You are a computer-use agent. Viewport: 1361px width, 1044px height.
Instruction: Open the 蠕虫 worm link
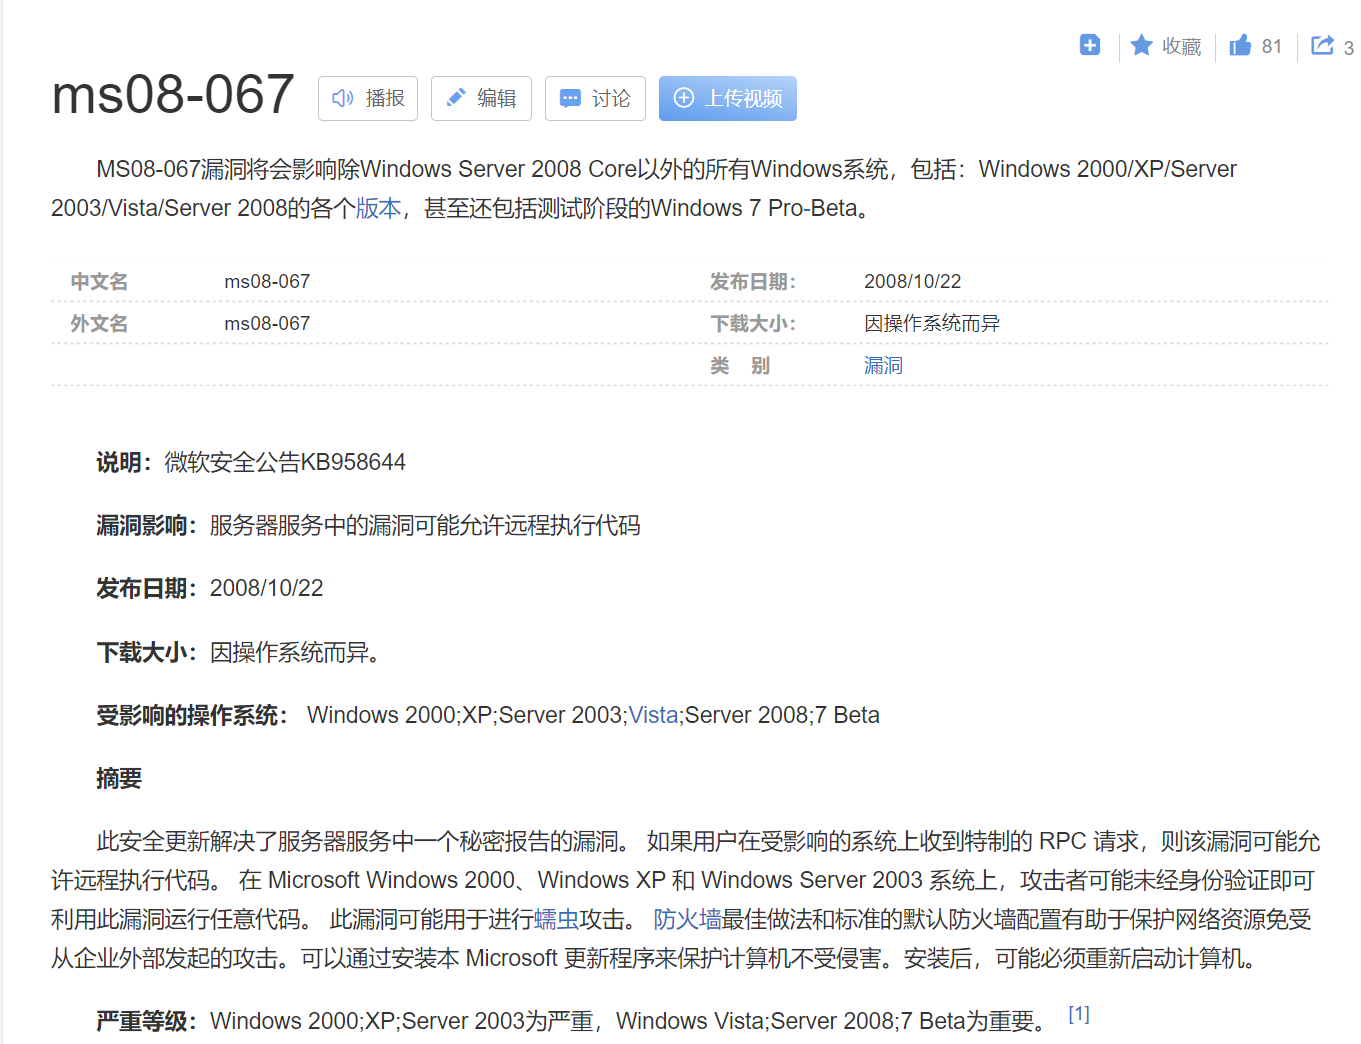point(557,919)
